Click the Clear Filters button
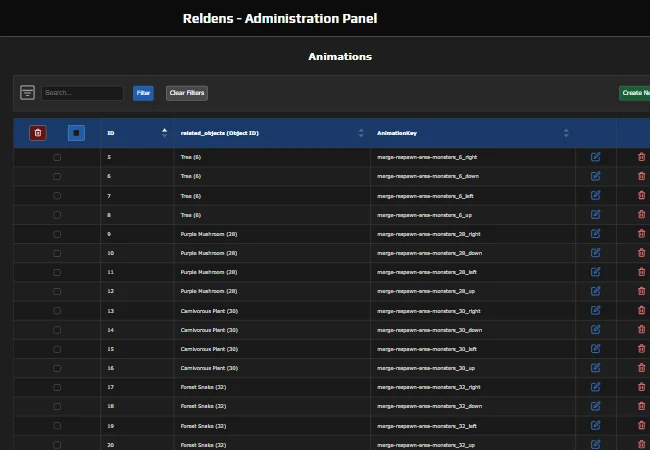 coord(187,93)
